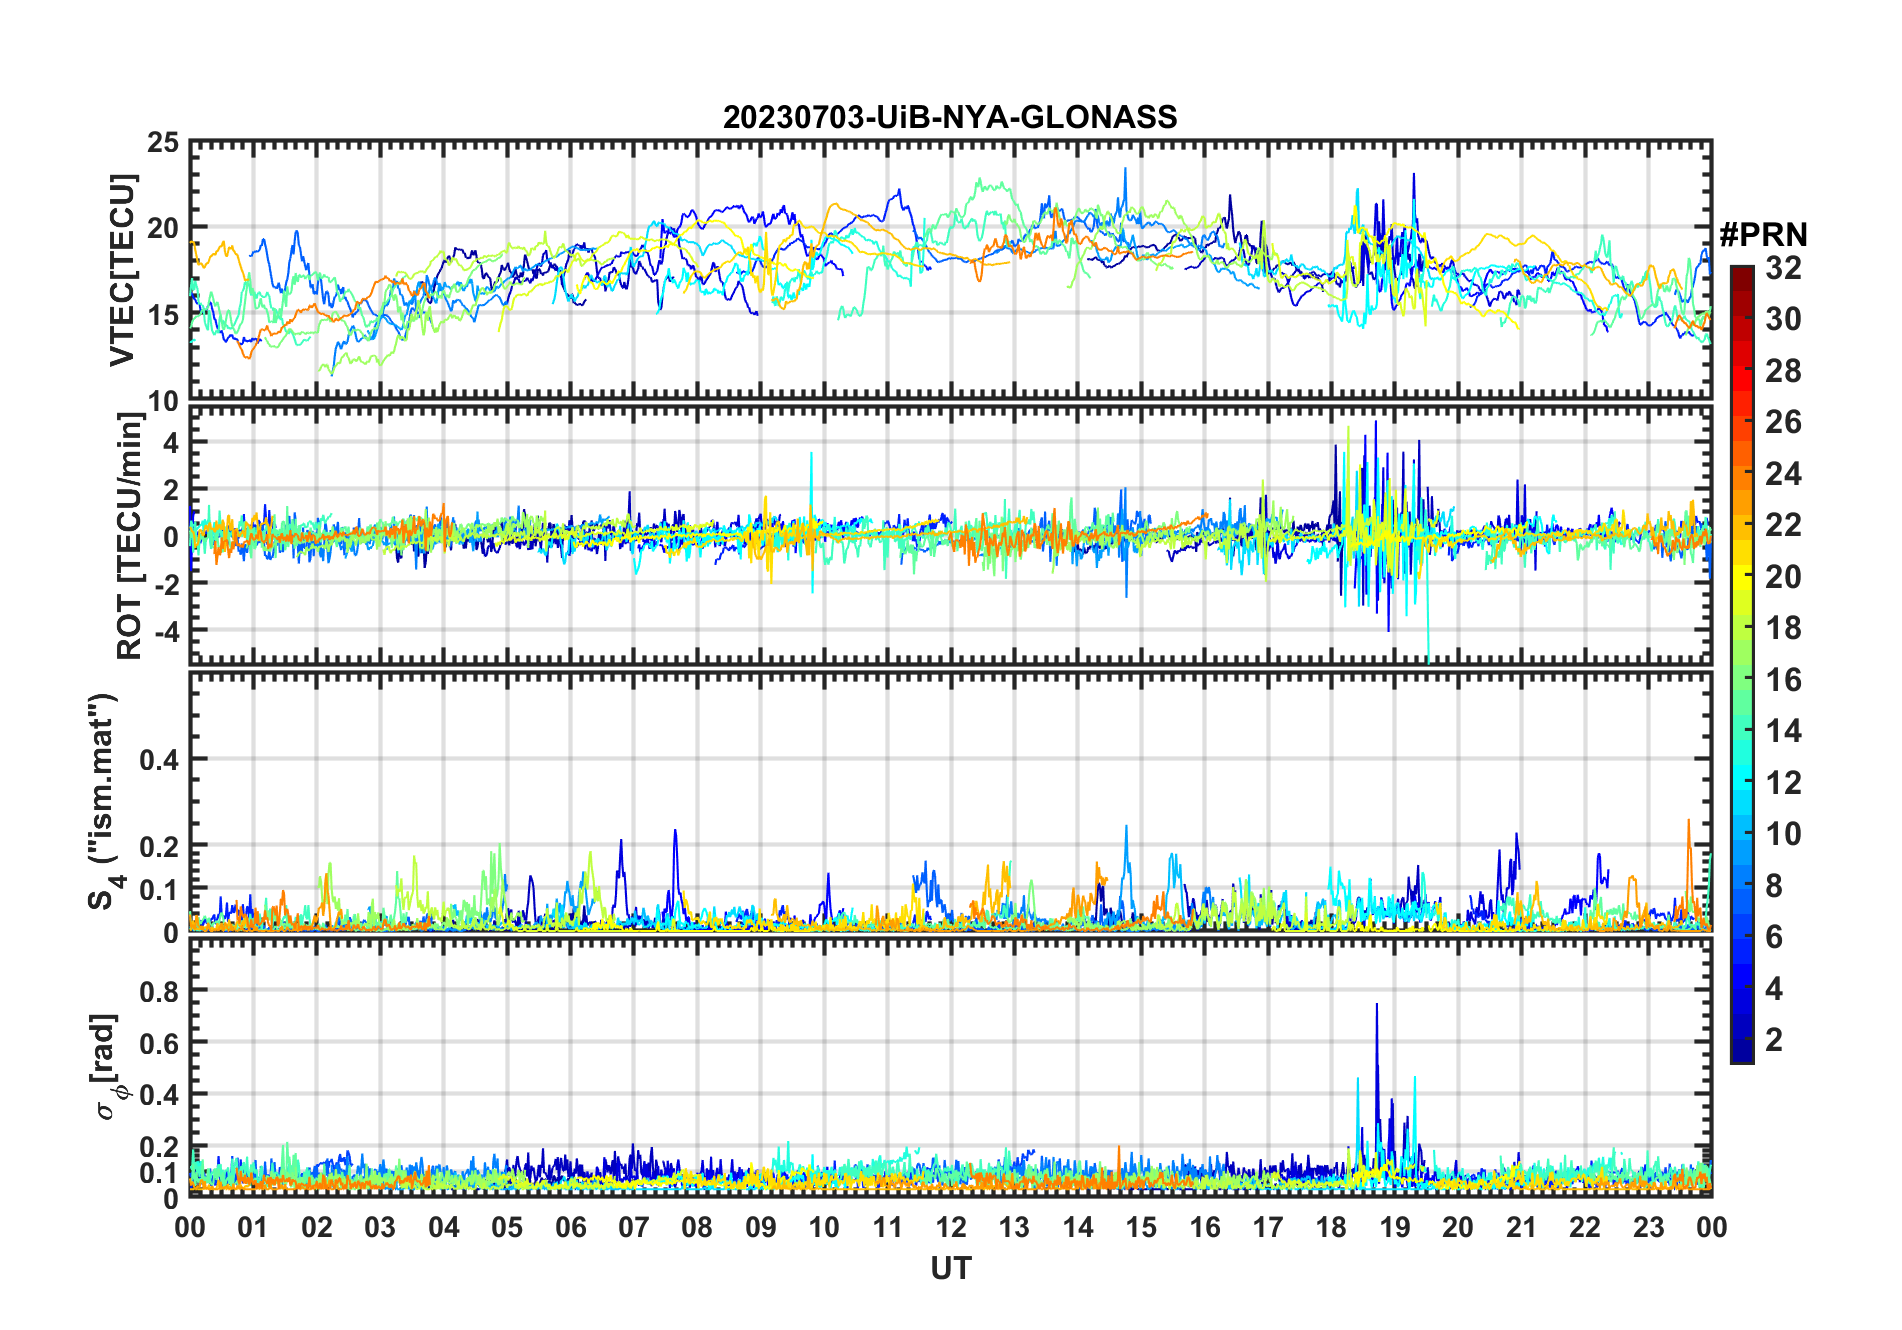Click ROT axis tick label -4
This screenshot has height=1330, width=1902.
(x=168, y=631)
